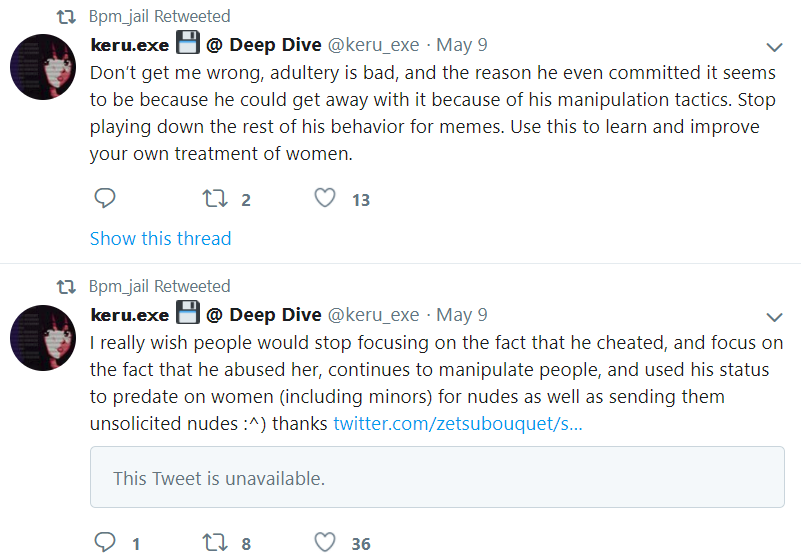
Task: Reply to the tweet with 1 reply
Action: 105,542
